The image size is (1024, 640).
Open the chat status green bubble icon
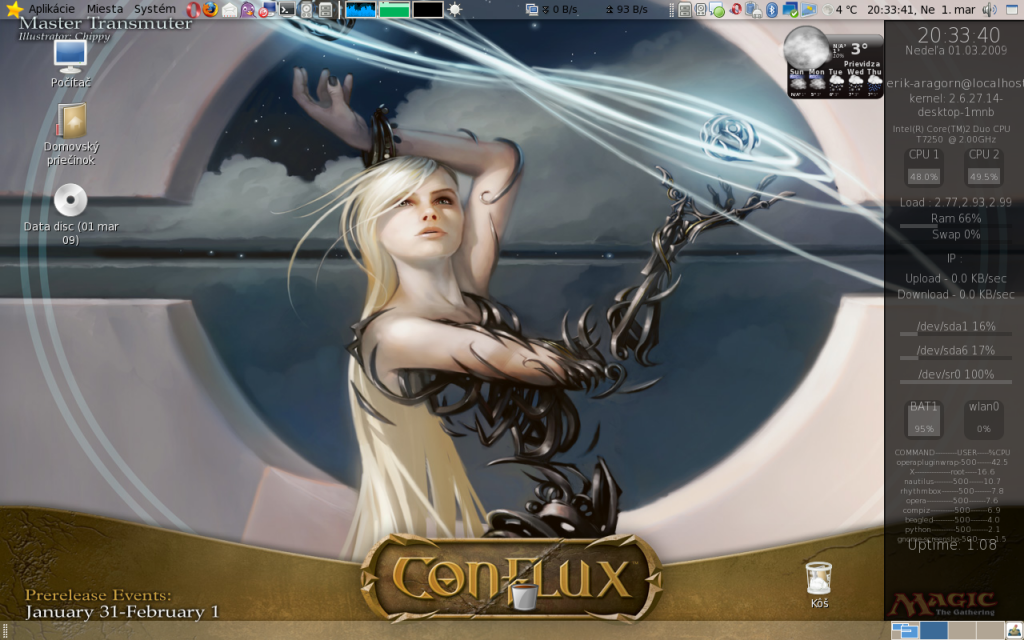click(717, 9)
